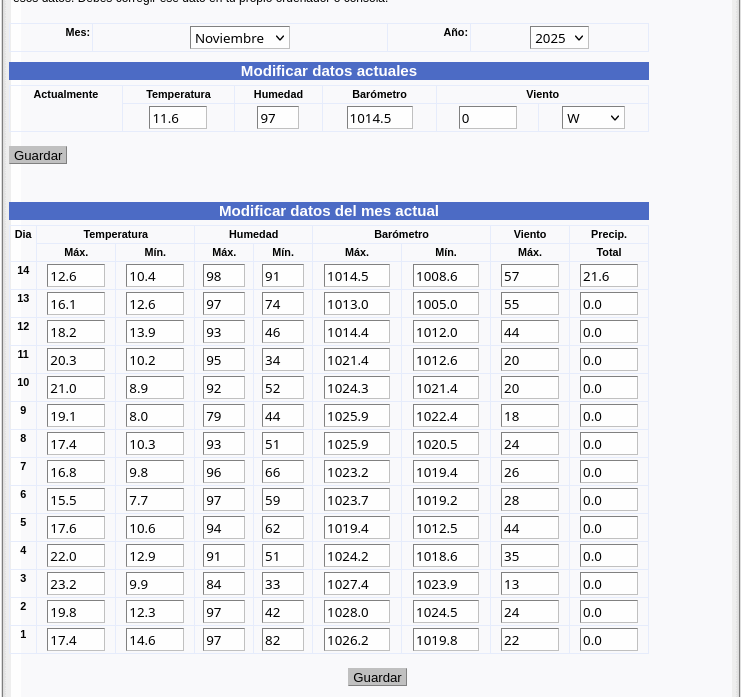This screenshot has width=741, height=697.
Task: Focus the current Temperatura field 11.6
Action: 178,118
